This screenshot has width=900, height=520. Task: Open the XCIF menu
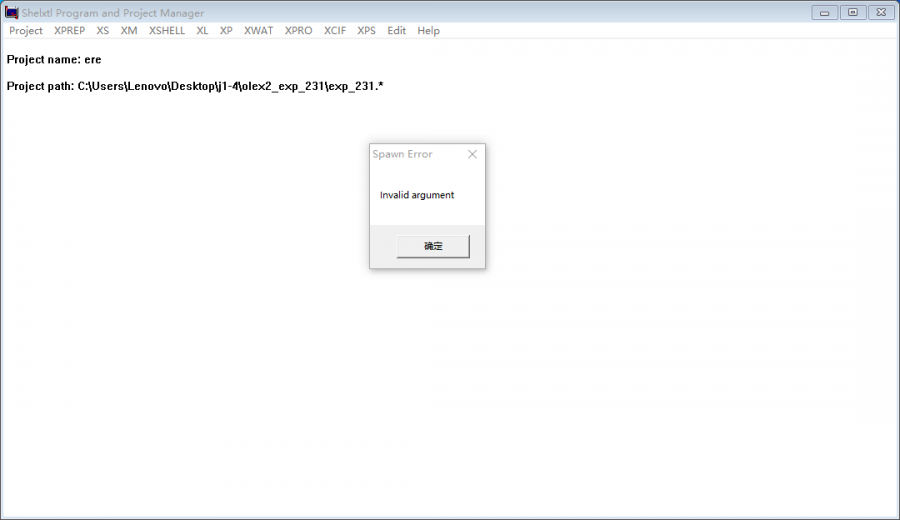[335, 31]
